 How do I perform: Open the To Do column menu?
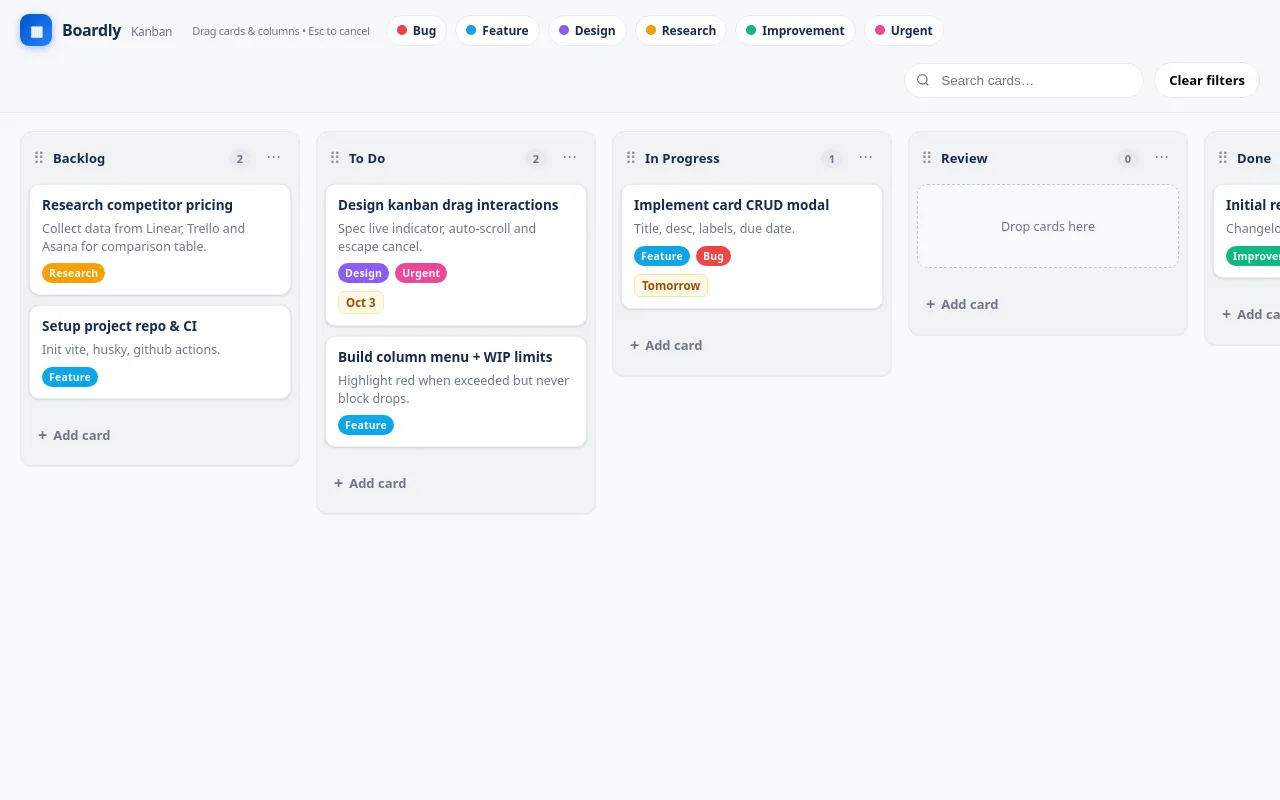(x=570, y=157)
